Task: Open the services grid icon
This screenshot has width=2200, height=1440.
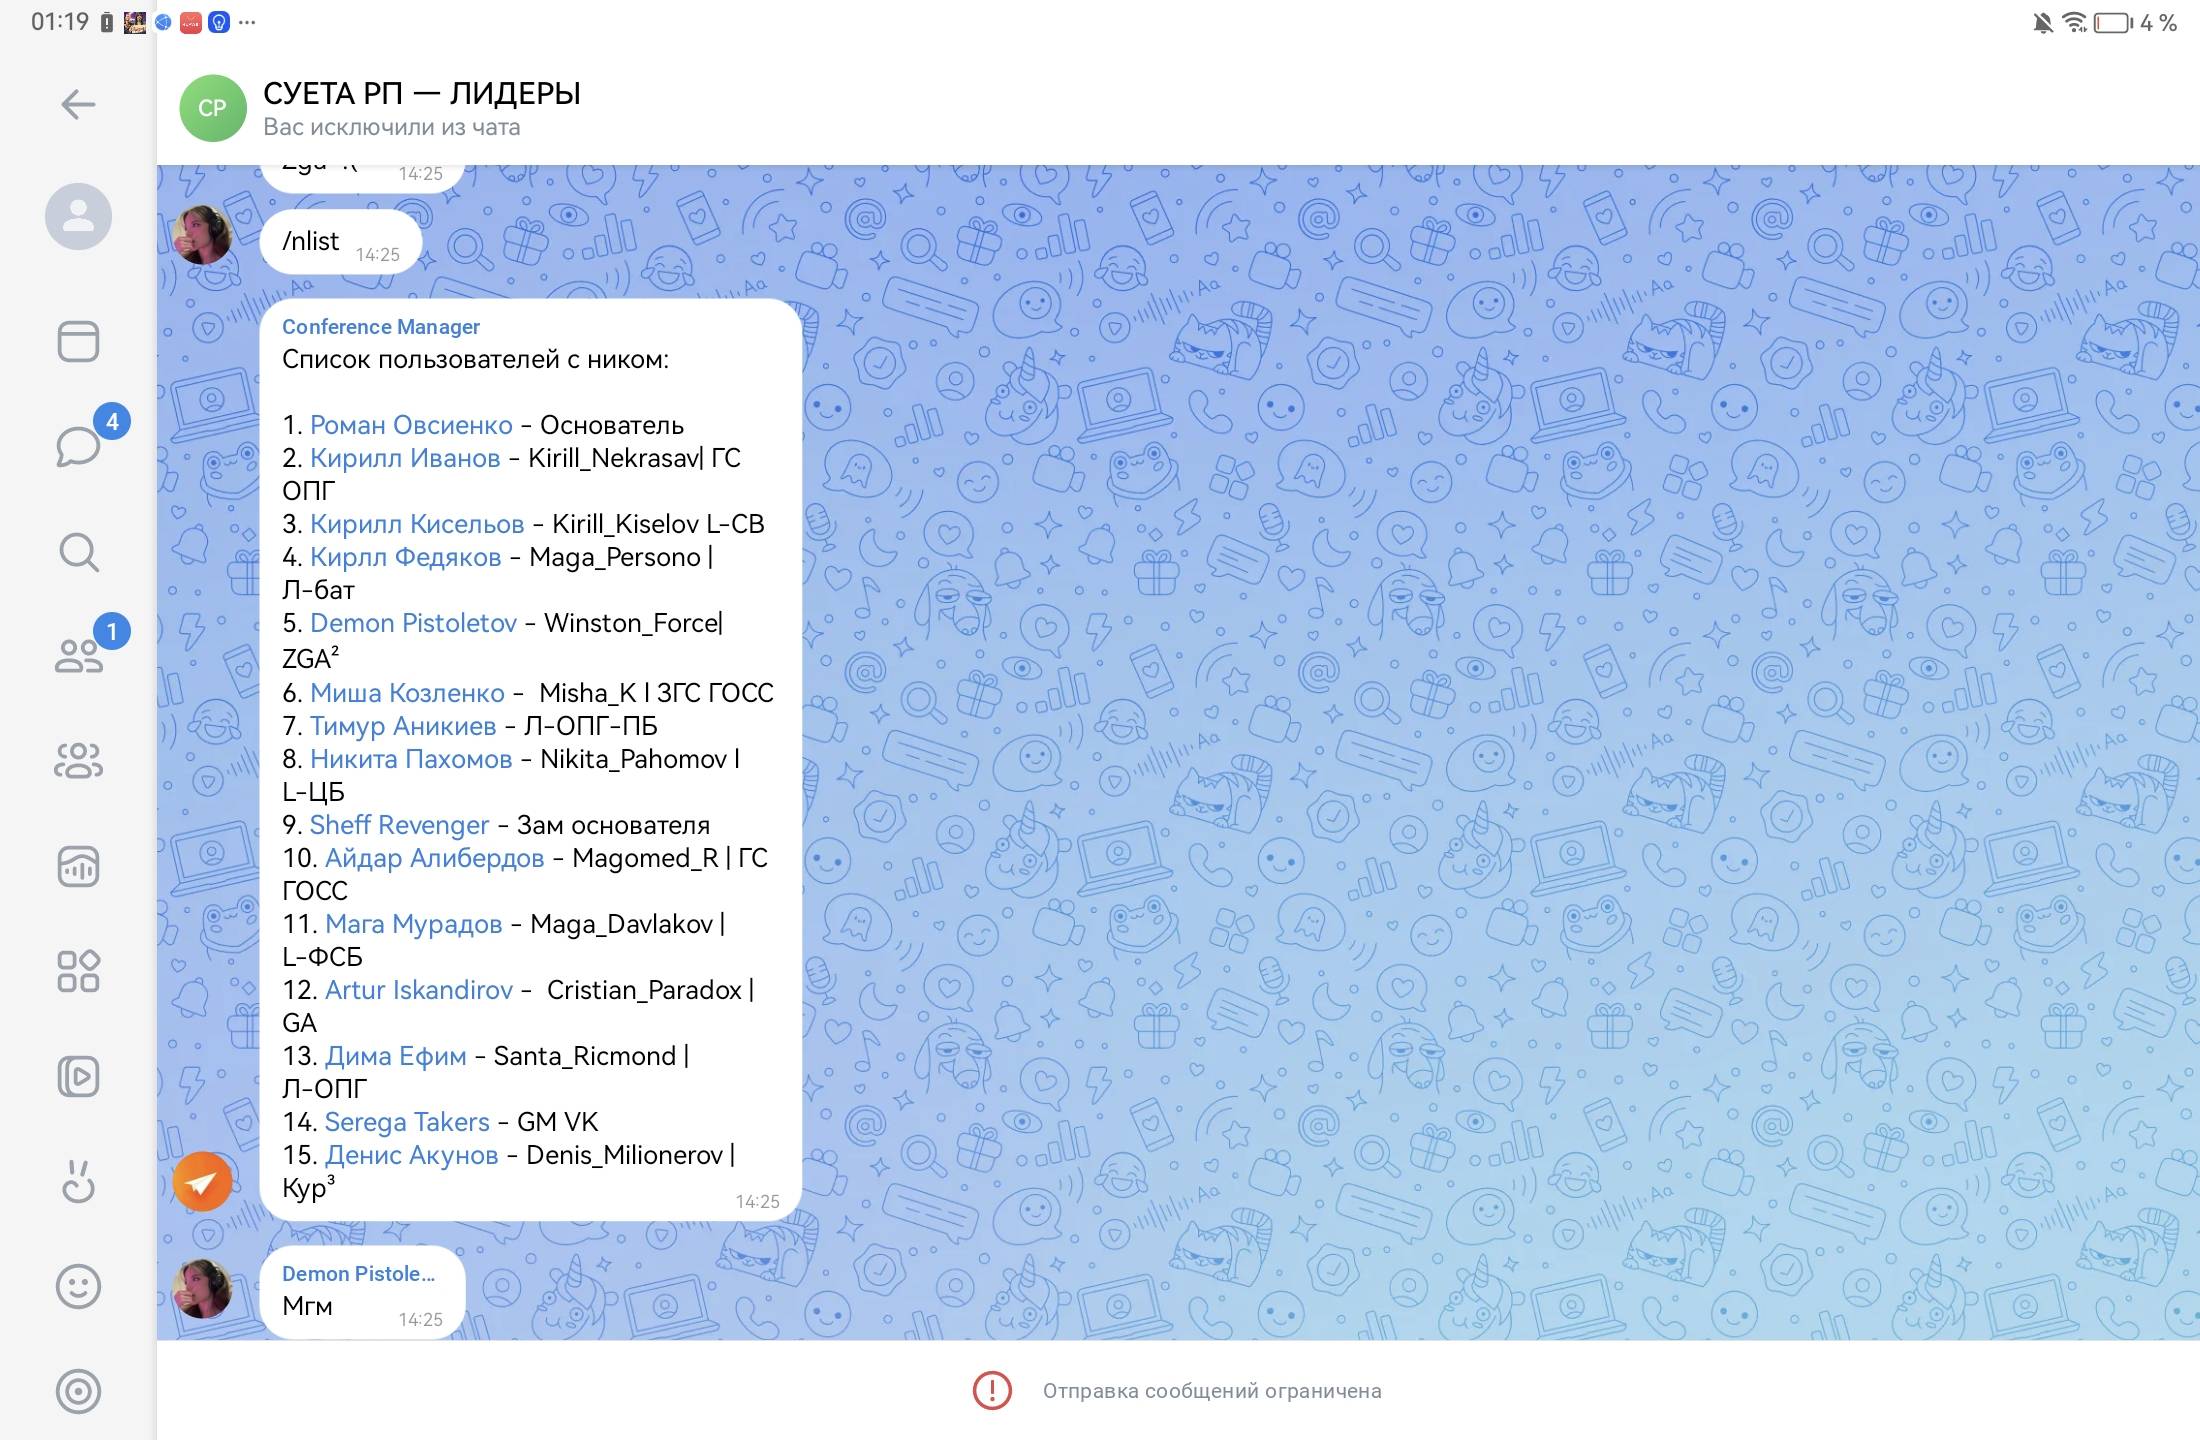Action: pyautogui.click(x=78, y=971)
